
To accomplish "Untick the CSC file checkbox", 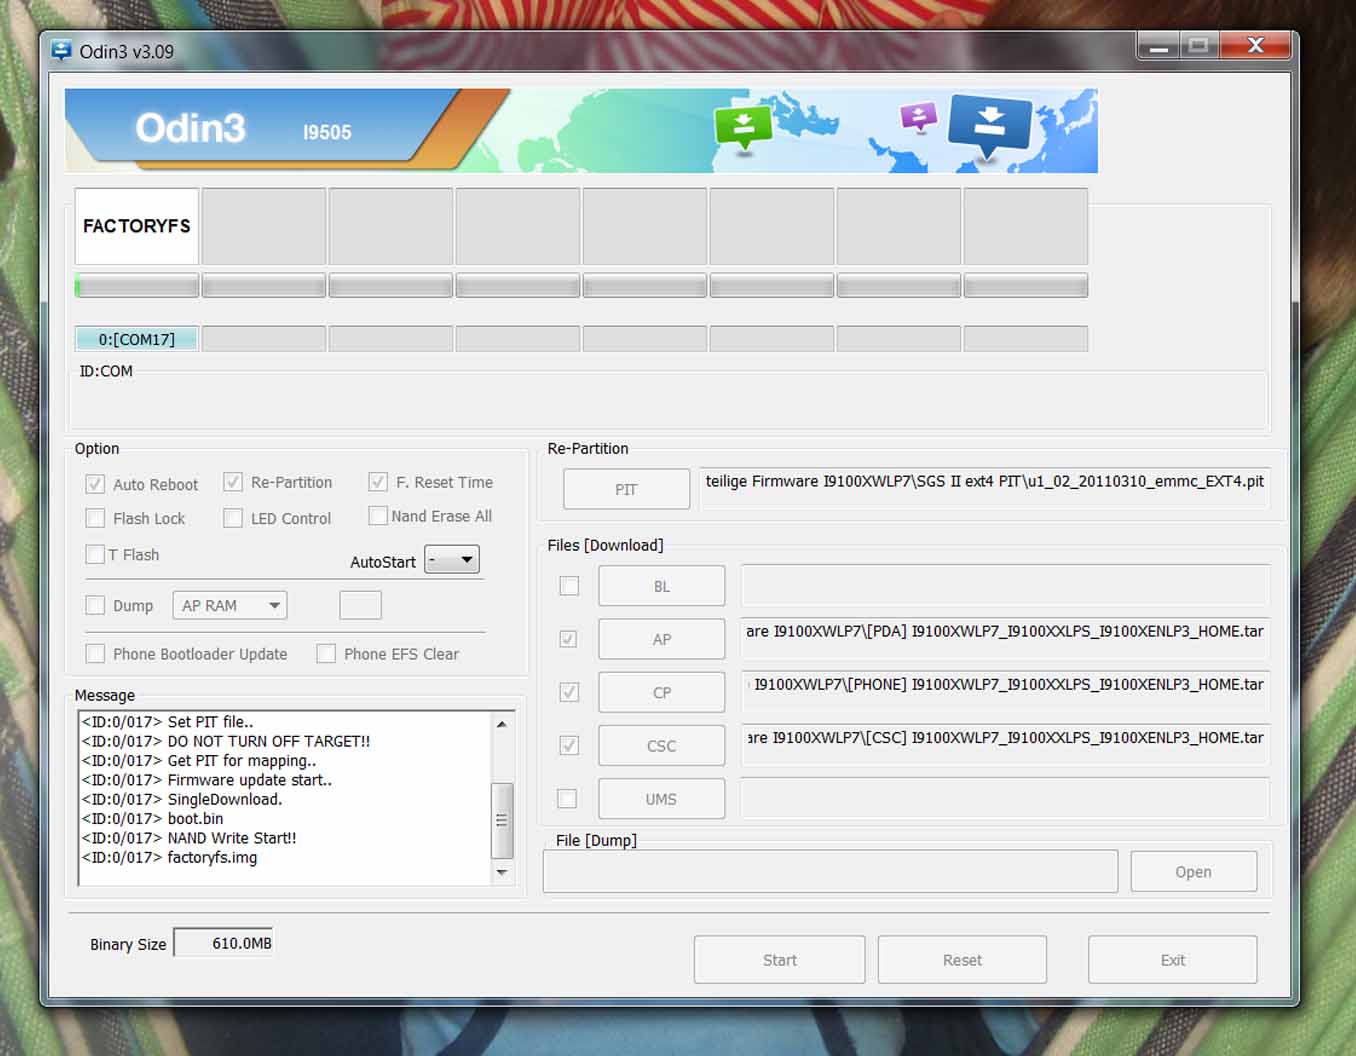I will (x=569, y=745).
